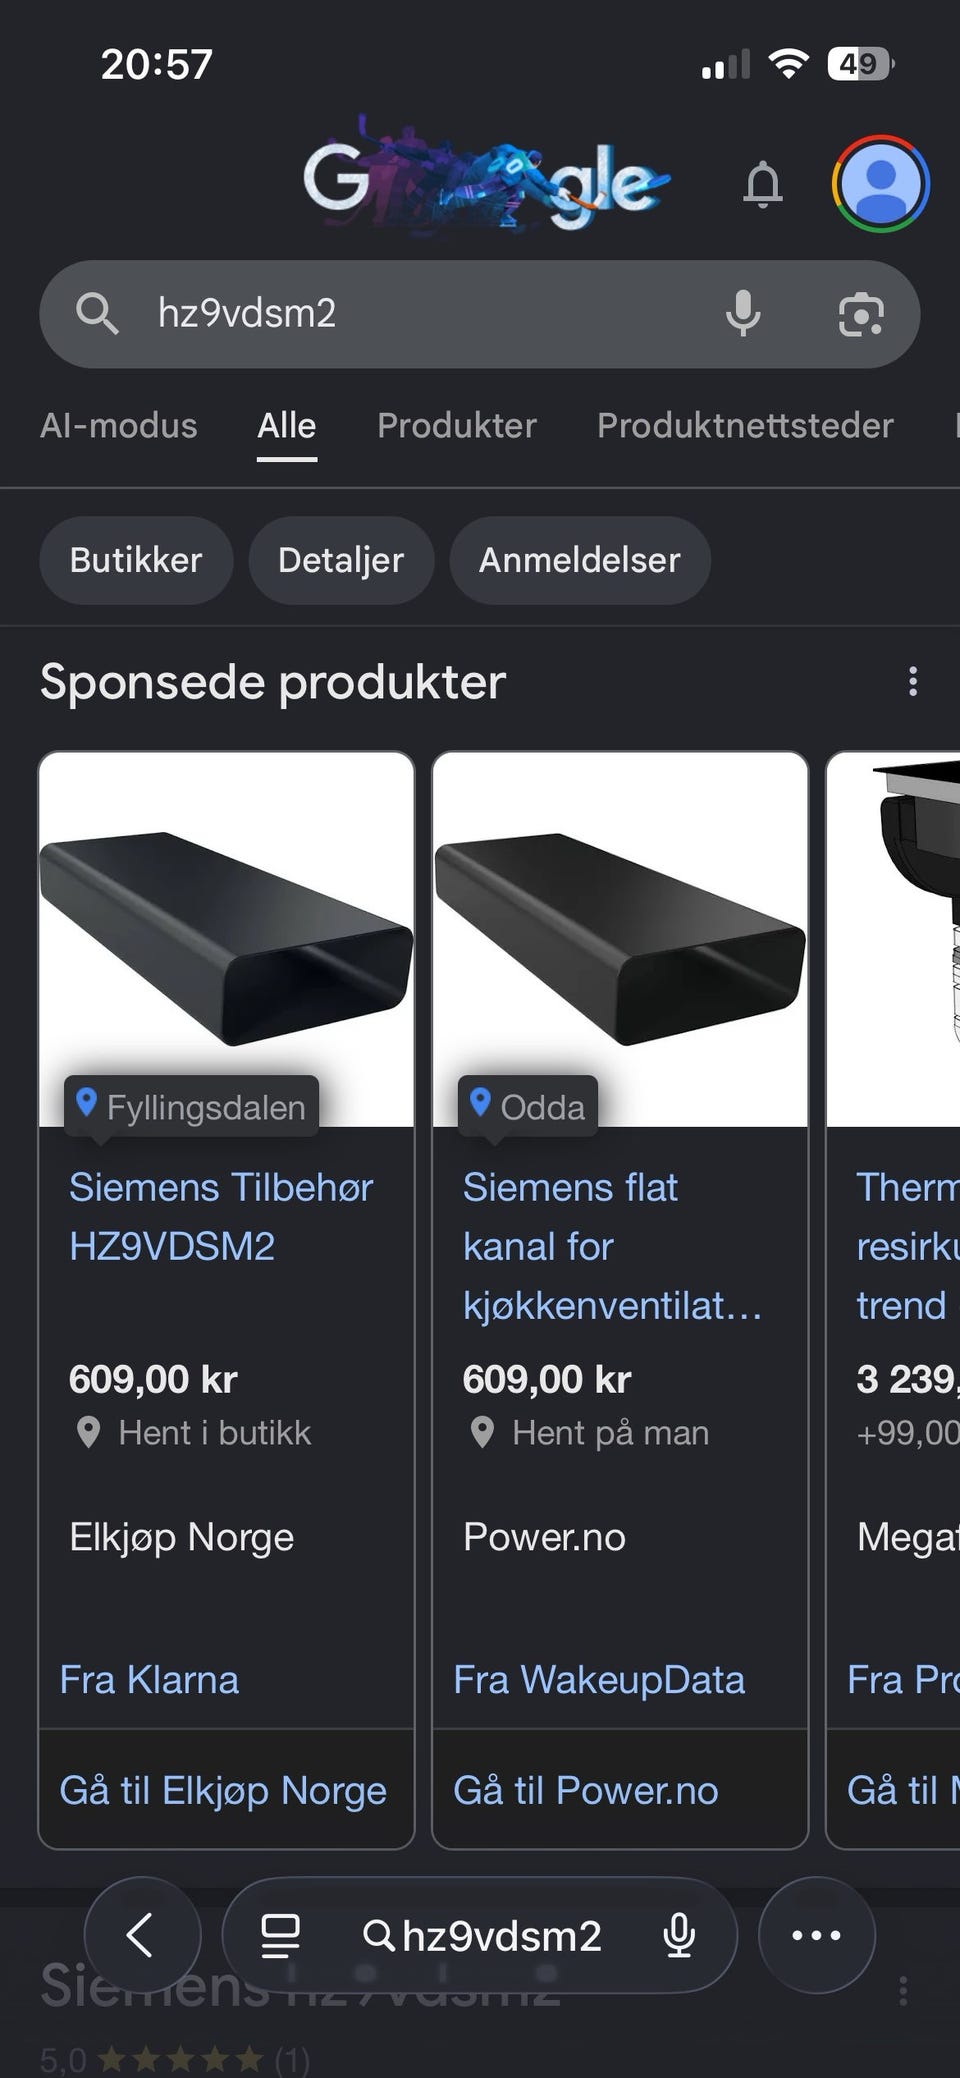Open Google Lens camera search
This screenshot has width=960, height=2078.
point(860,314)
